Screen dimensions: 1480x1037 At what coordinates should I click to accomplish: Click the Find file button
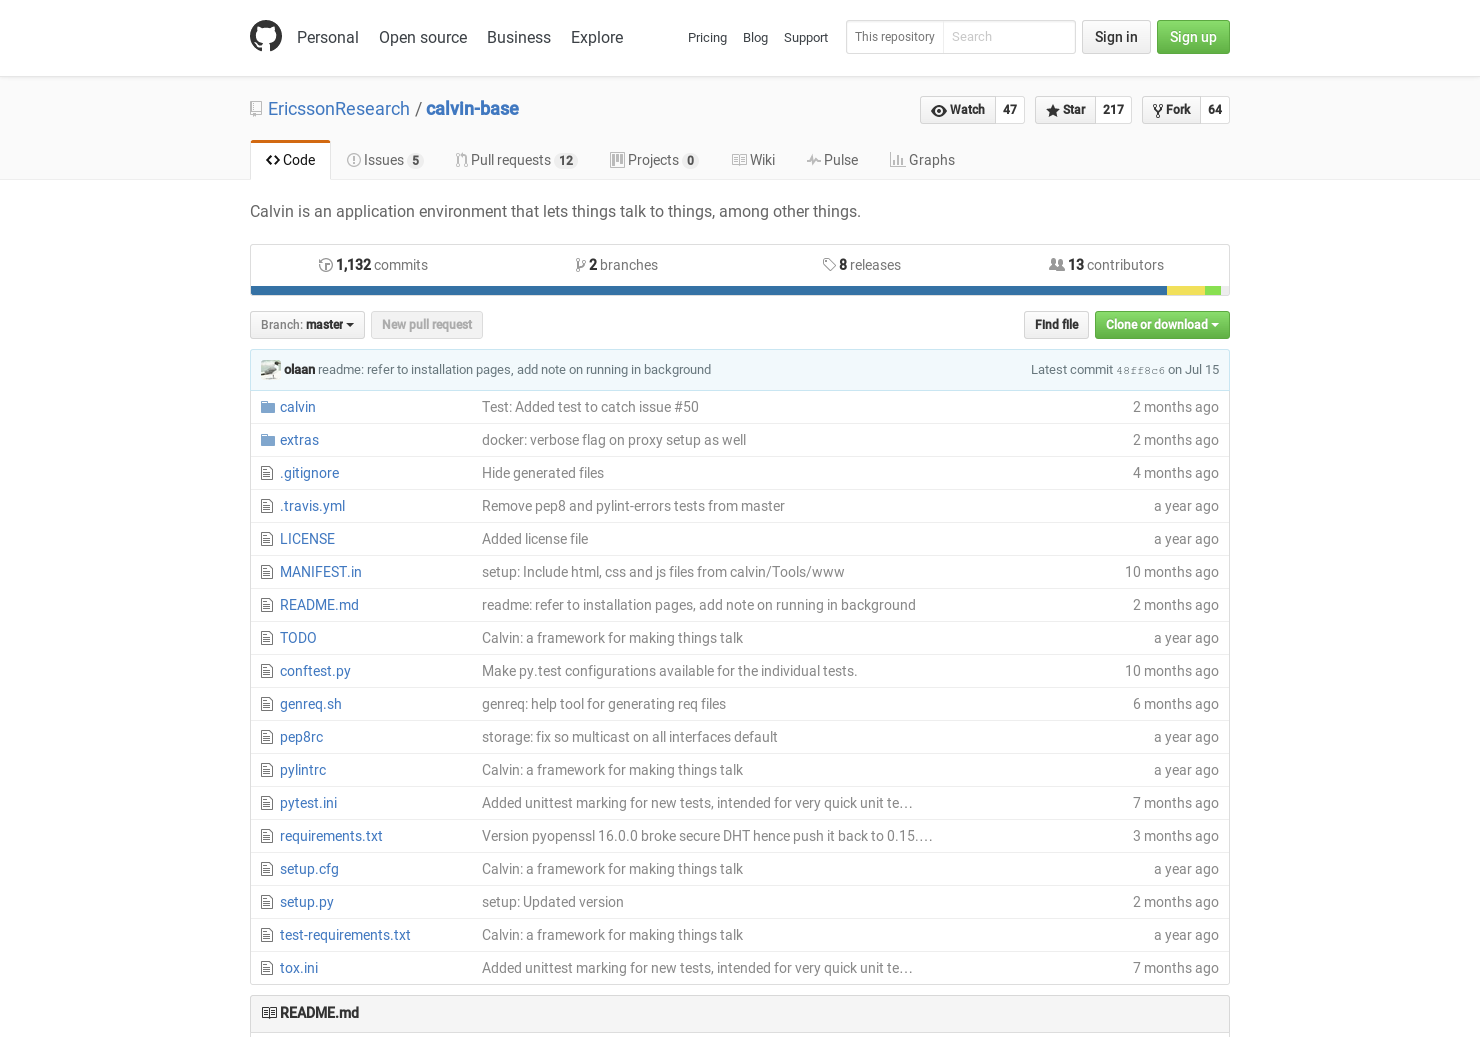[1056, 325]
